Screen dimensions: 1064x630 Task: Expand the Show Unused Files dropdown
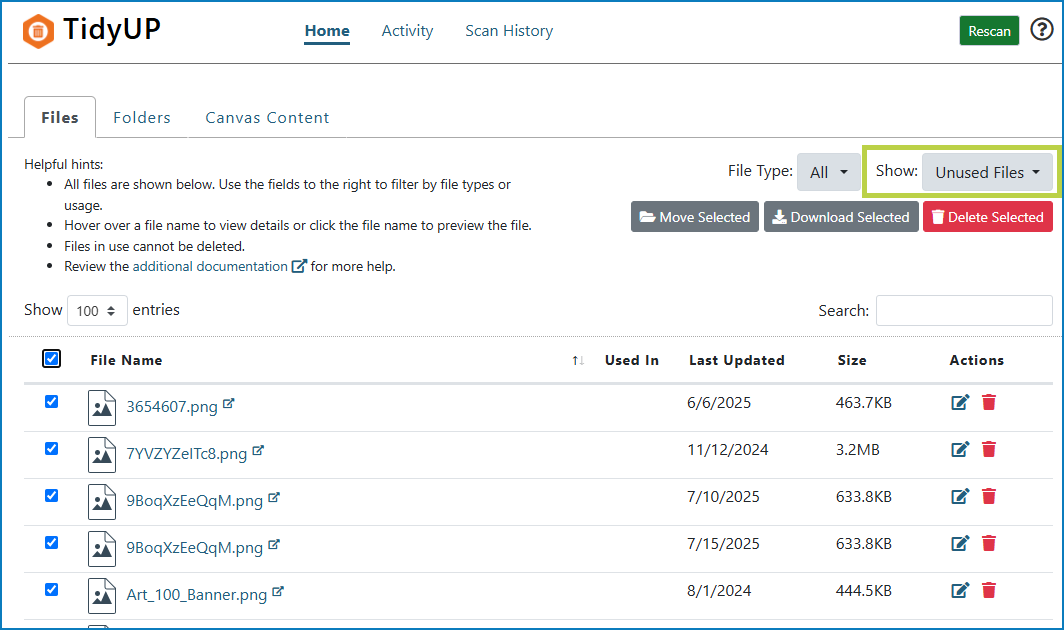987,172
